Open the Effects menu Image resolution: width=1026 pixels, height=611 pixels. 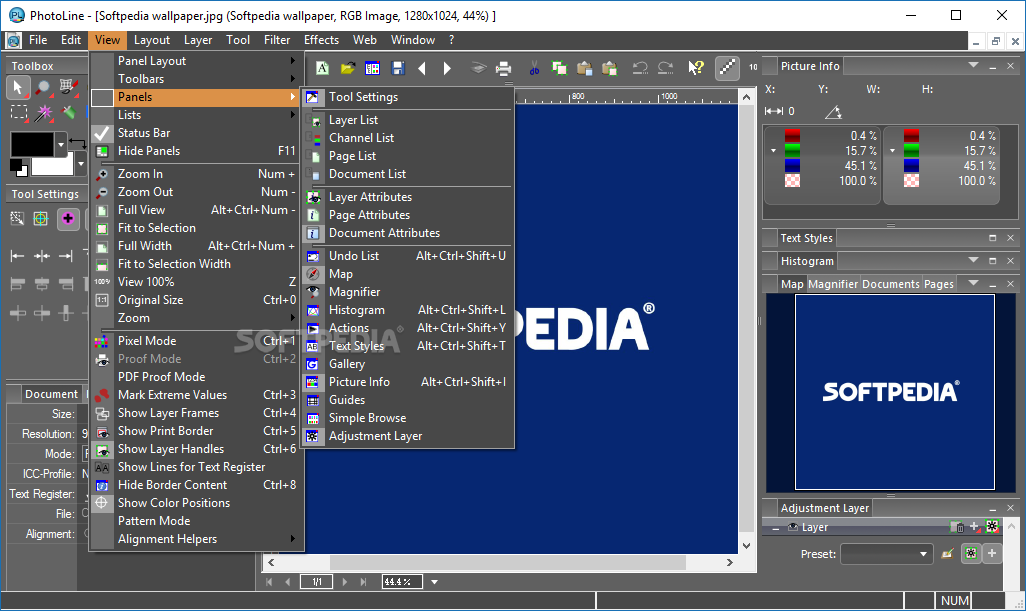[321, 40]
